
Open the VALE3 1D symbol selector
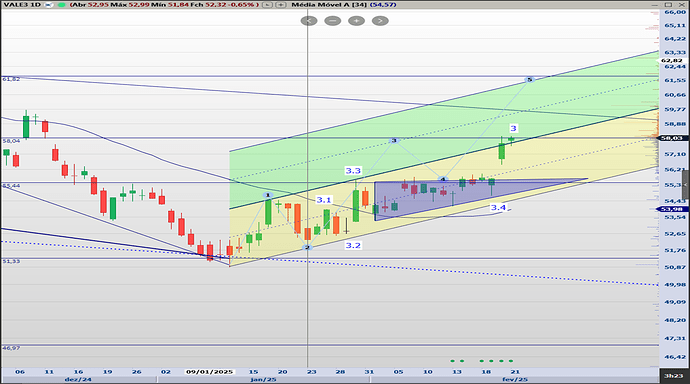tap(22, 5)
